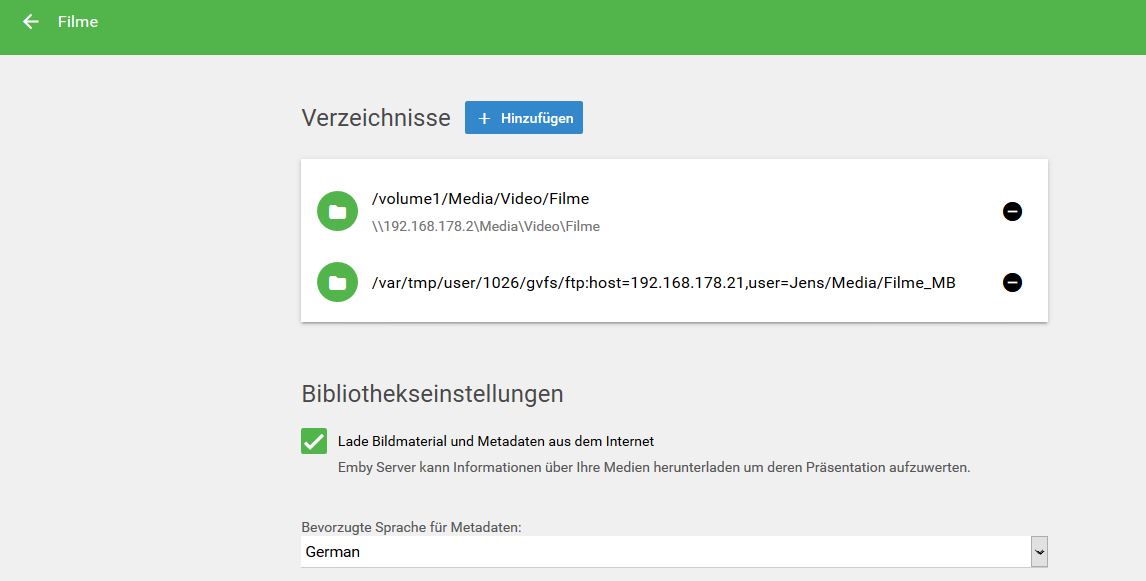Select the /volume1/Media/Video/Filme path text
This screenshot has width=1146, height=581.
[x=480, y=199]
